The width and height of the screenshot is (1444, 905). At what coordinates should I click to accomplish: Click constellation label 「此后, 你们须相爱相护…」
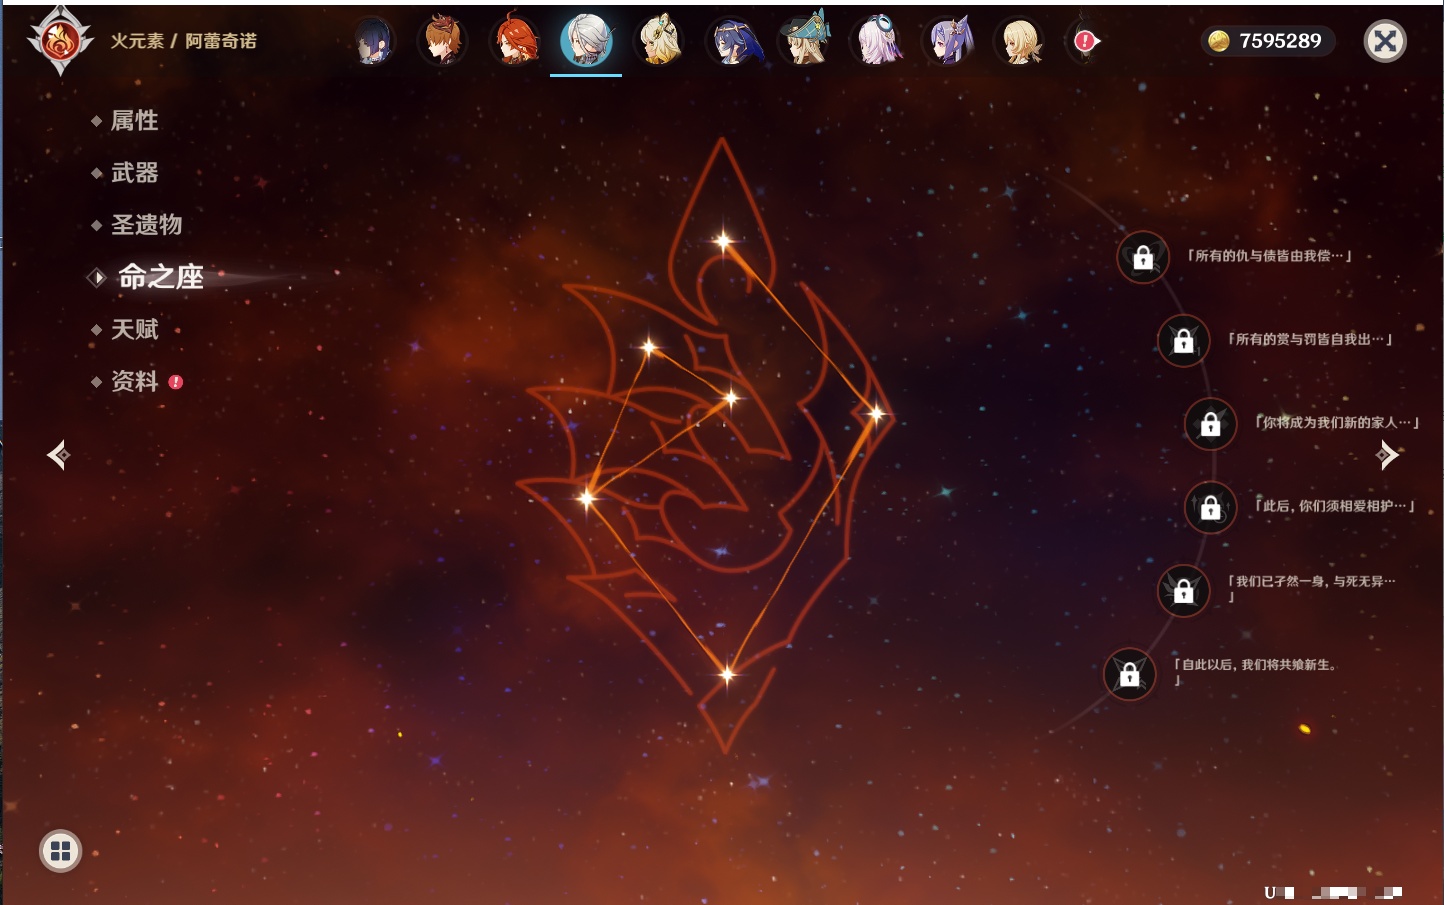point(1335,506)
